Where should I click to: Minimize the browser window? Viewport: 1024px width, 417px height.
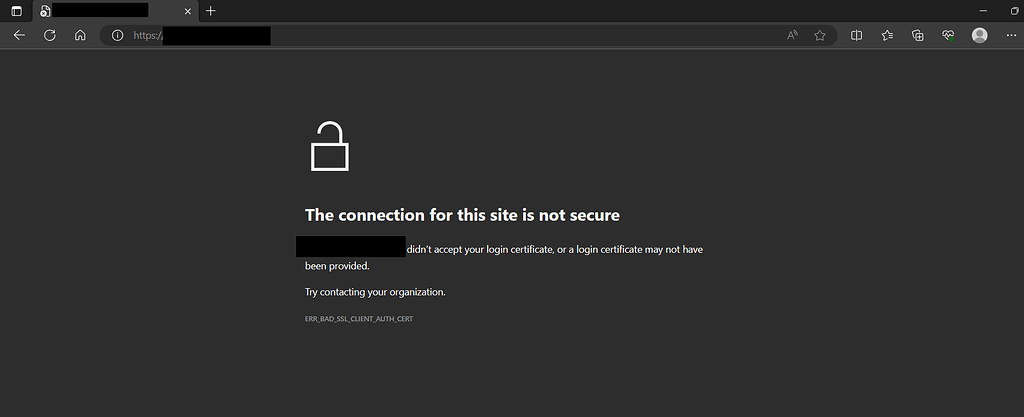[x=984, y=11]
